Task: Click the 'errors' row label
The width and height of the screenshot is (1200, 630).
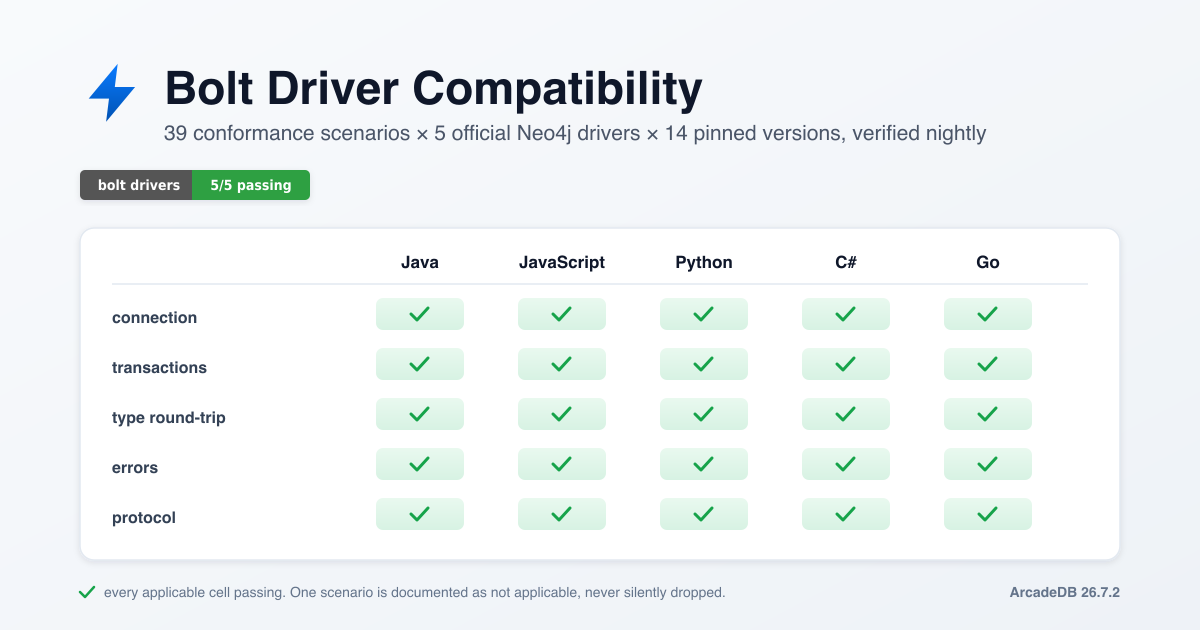Action: coord(135,467)
